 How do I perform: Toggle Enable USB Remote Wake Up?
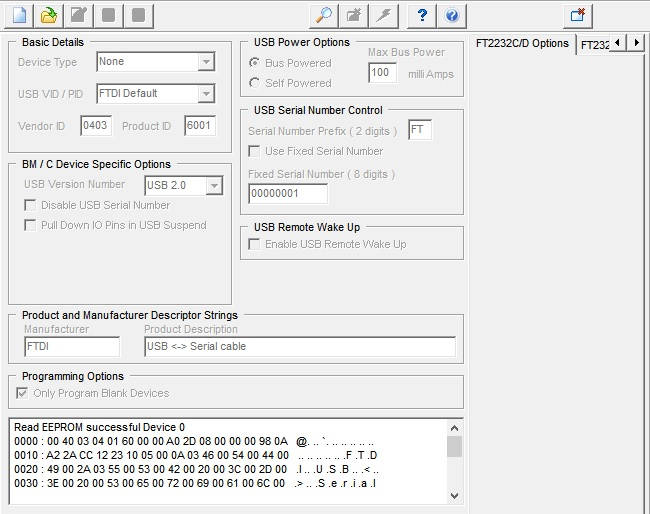(255, 244)
